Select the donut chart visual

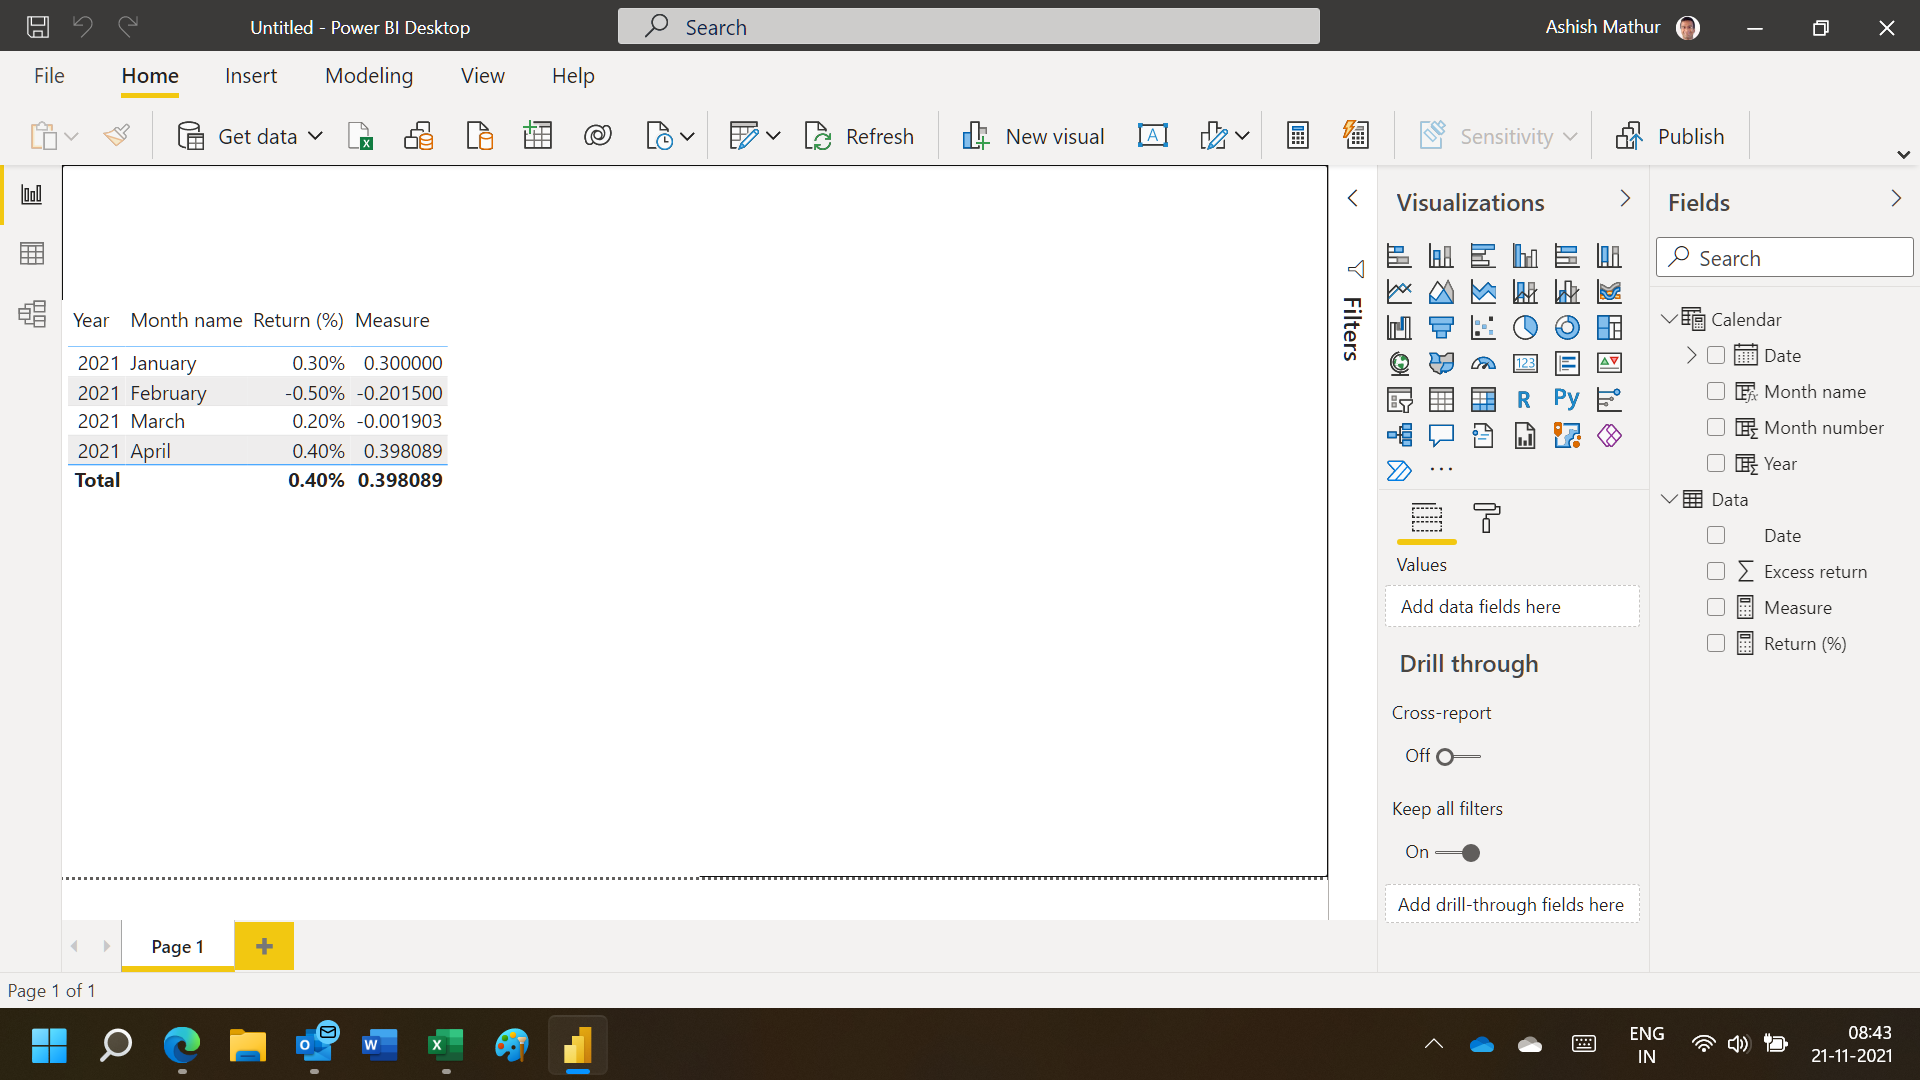click(1567, 328)
